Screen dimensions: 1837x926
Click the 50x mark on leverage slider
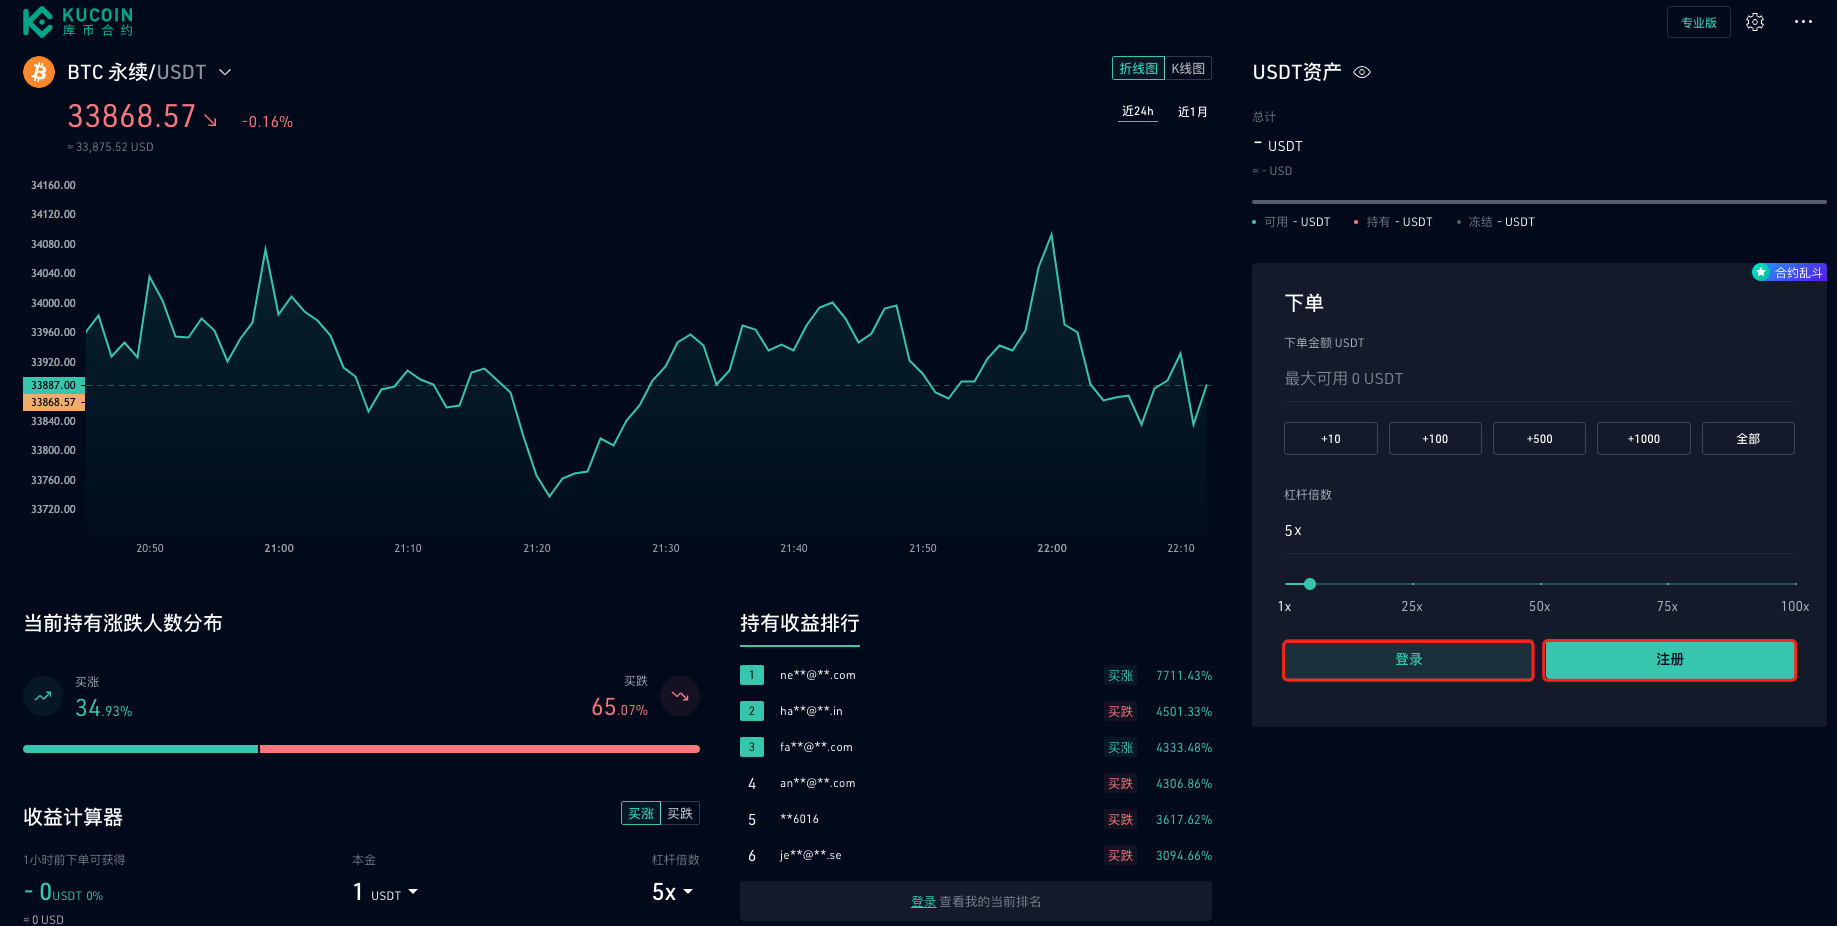[x=1540, y=584]
